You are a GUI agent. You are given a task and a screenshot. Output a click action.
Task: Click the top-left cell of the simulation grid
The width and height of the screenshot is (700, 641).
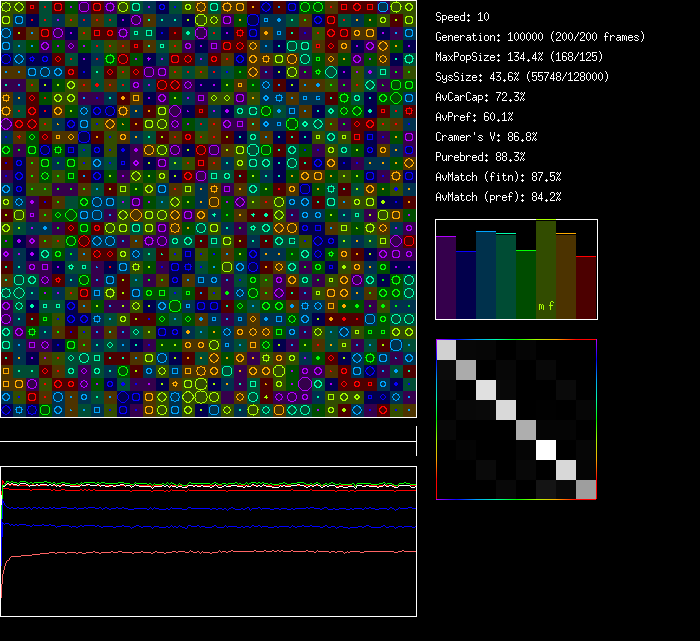(6, 6)
